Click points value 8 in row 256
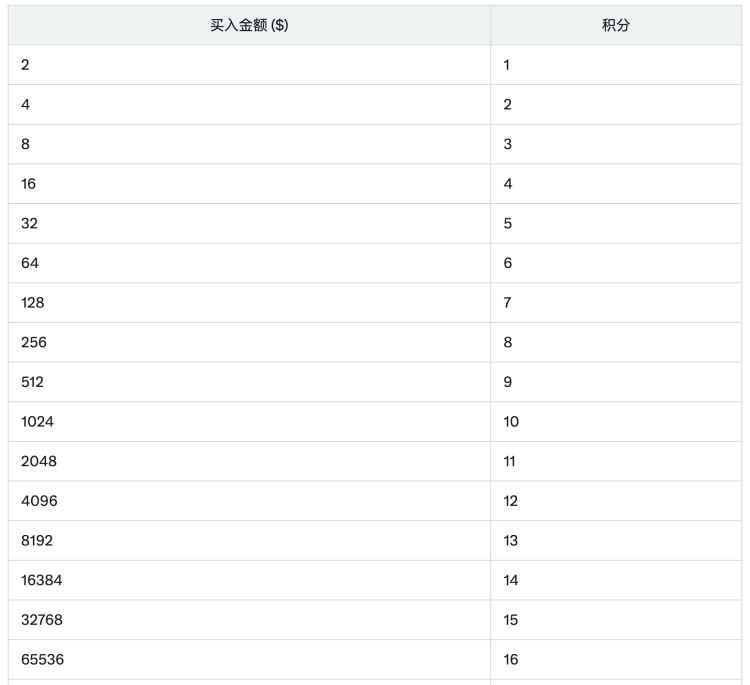 click(x=616, y=342)
